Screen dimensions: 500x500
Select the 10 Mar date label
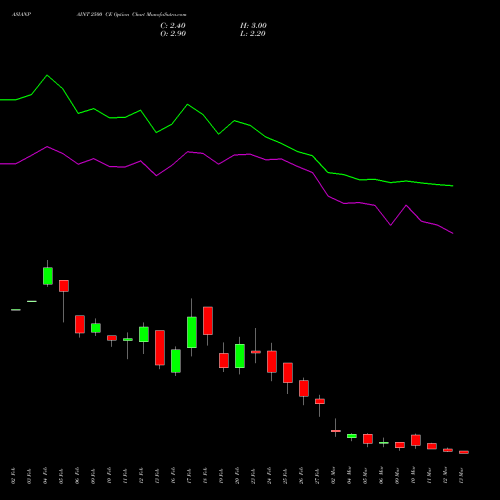tap(413, 476)
